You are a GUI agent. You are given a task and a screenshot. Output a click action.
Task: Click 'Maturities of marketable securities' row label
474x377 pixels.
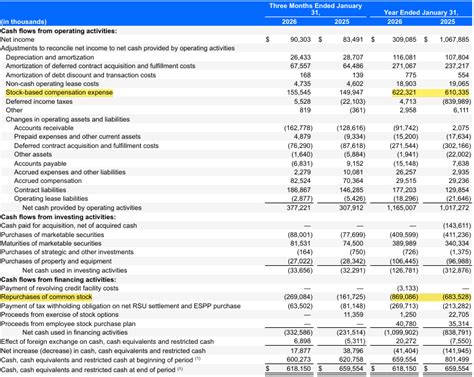click(51, 243)
